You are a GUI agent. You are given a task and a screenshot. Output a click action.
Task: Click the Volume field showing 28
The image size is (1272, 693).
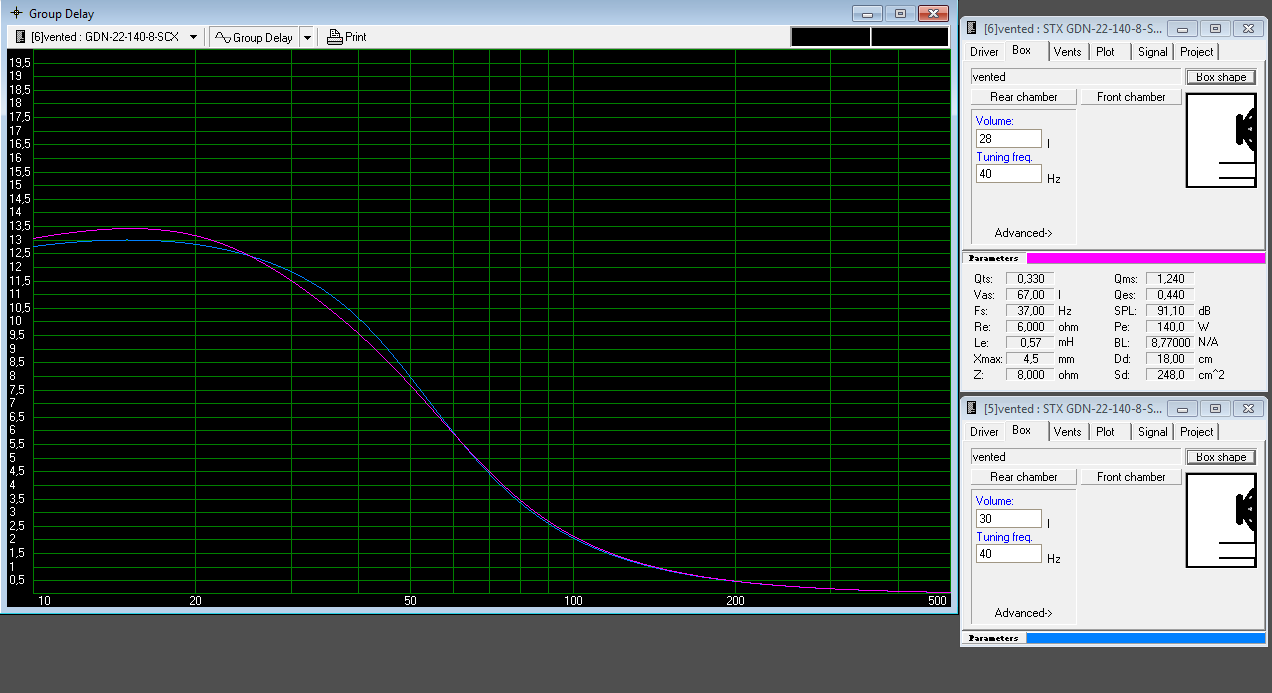pyautogui.click(x=1008, y=139)
